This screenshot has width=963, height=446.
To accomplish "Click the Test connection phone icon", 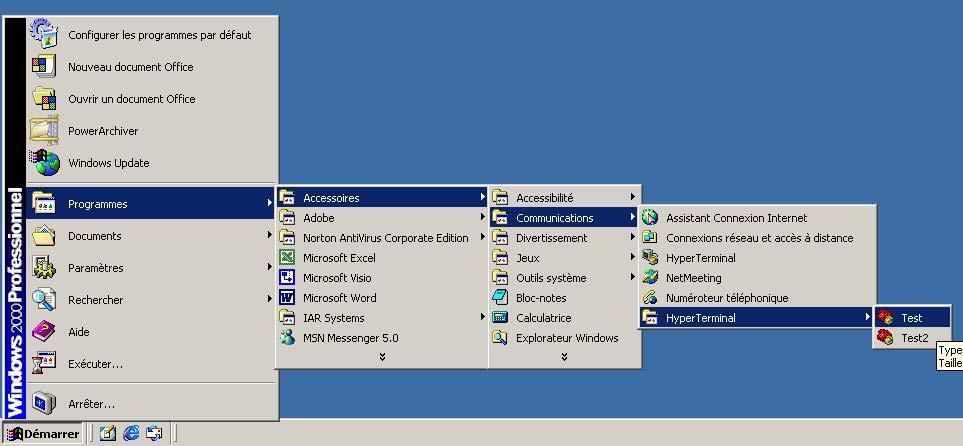I will [885, 318].
